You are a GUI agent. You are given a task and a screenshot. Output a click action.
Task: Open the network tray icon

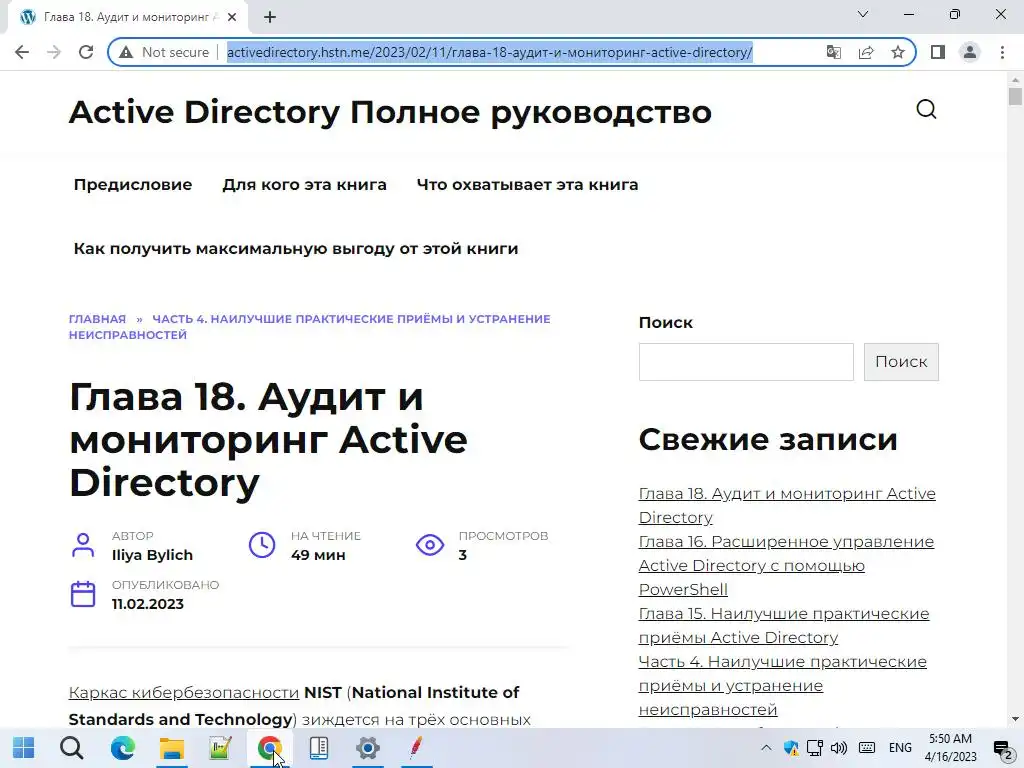[815, 748]
